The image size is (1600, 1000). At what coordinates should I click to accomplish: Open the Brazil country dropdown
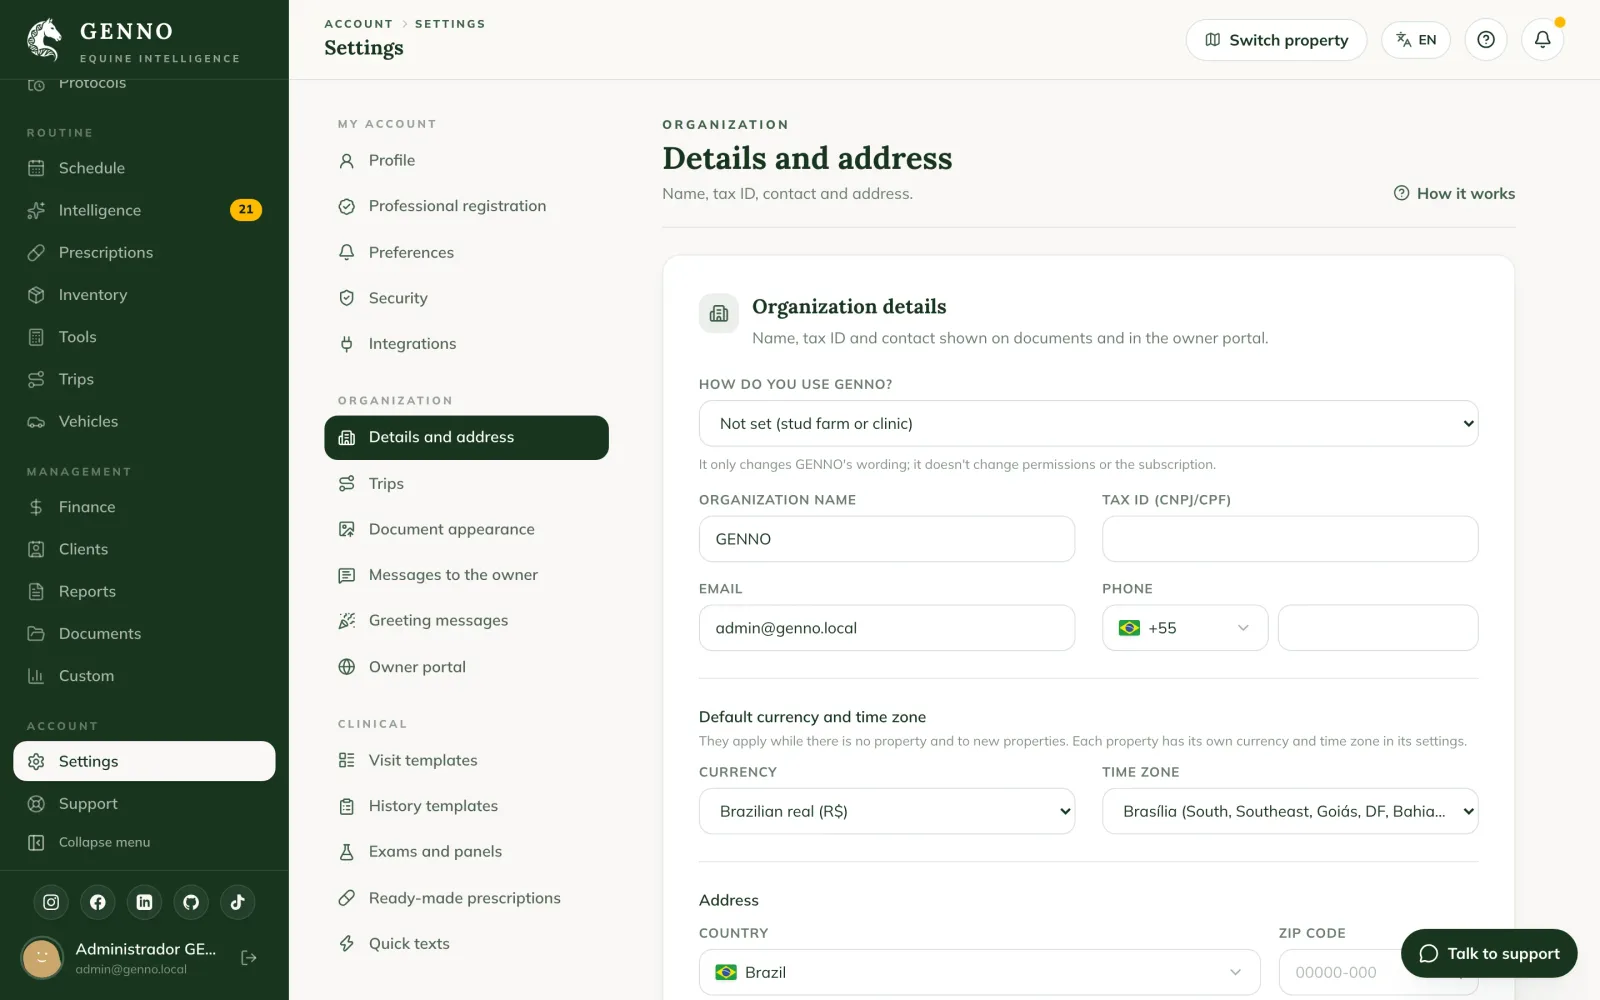(980, 972)
